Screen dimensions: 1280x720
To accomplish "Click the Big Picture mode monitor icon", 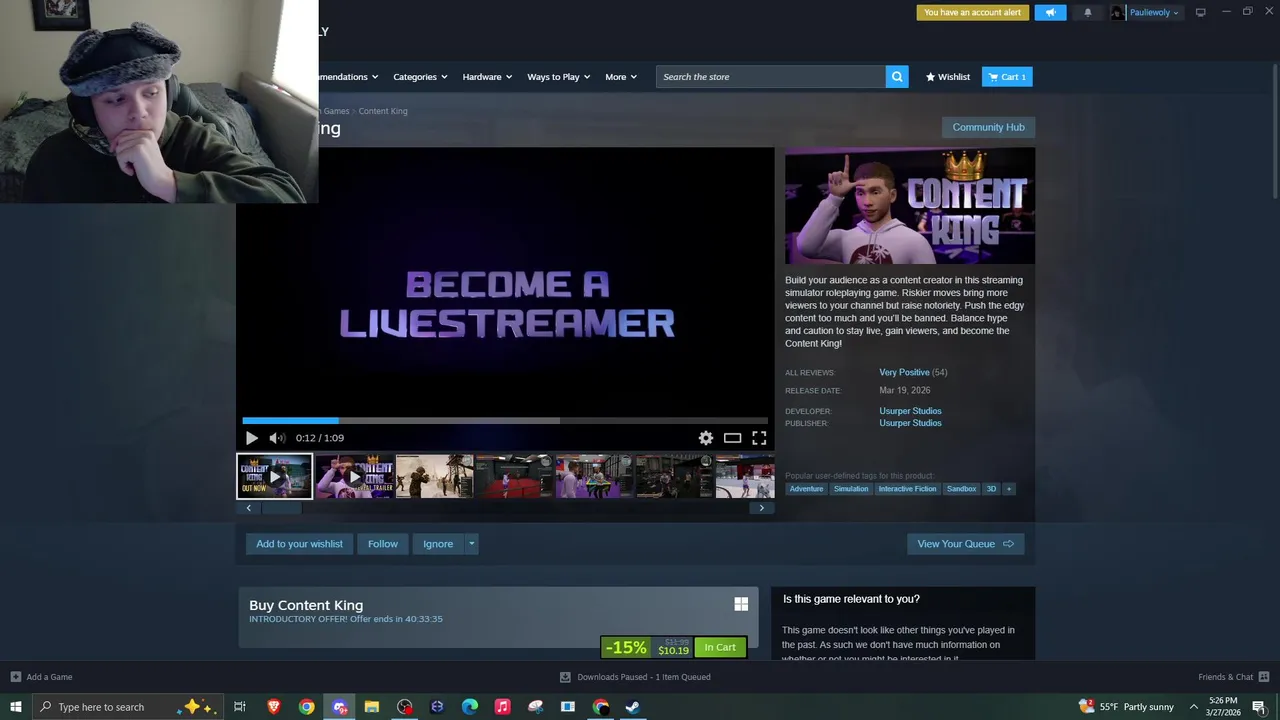I will (x=1200, y=12).
